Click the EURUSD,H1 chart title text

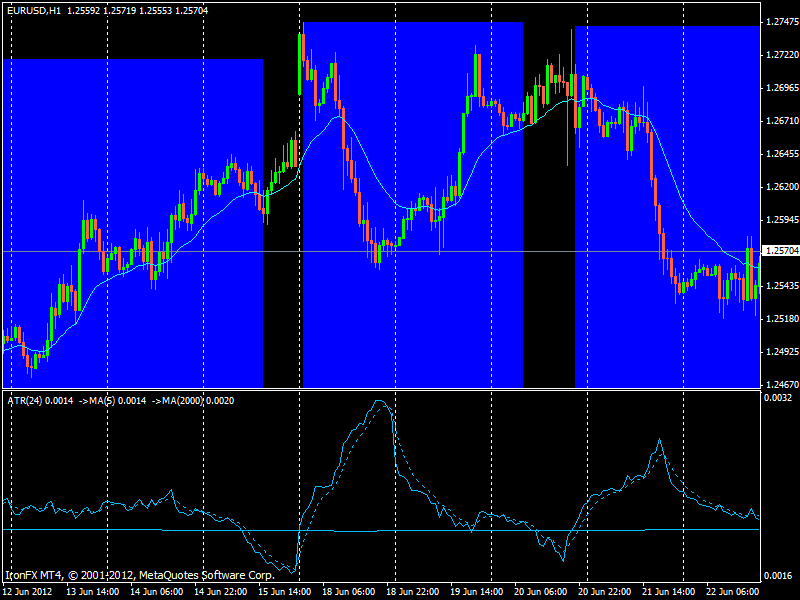coord(33,8)
